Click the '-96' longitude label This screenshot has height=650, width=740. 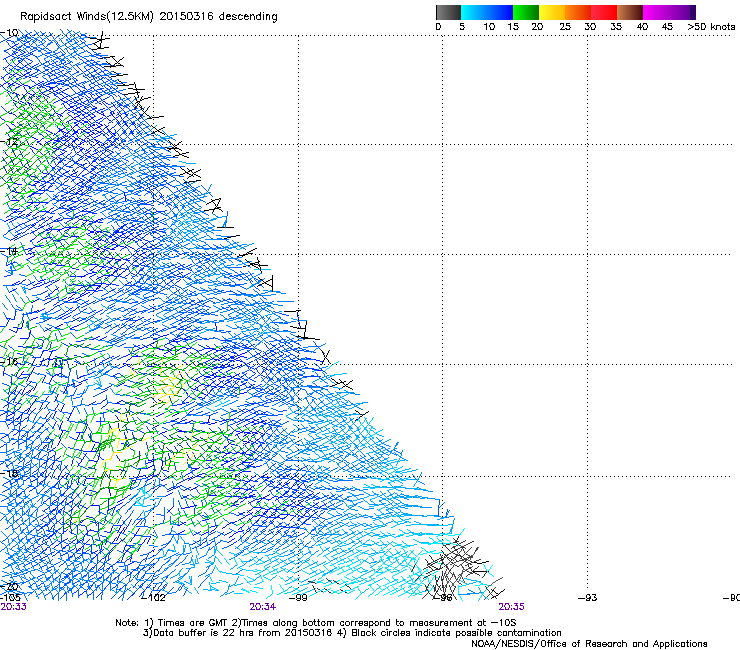click(443, 598)
